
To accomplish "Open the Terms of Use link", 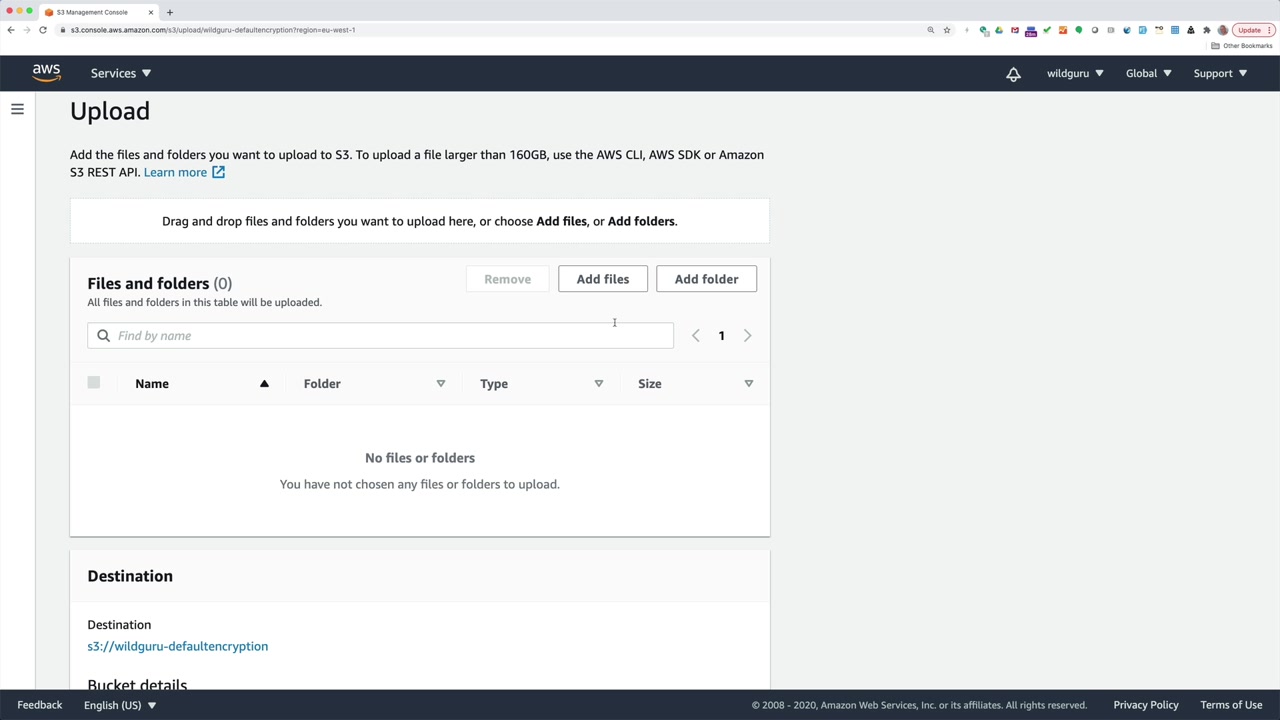I will tap(1231, 705).
